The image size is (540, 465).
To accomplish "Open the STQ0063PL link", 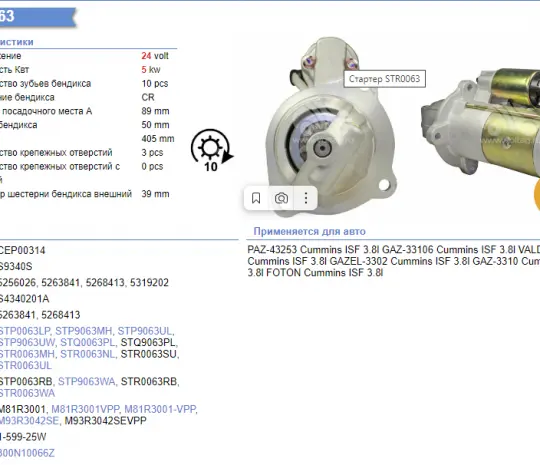I will click(x=87, y=342).
